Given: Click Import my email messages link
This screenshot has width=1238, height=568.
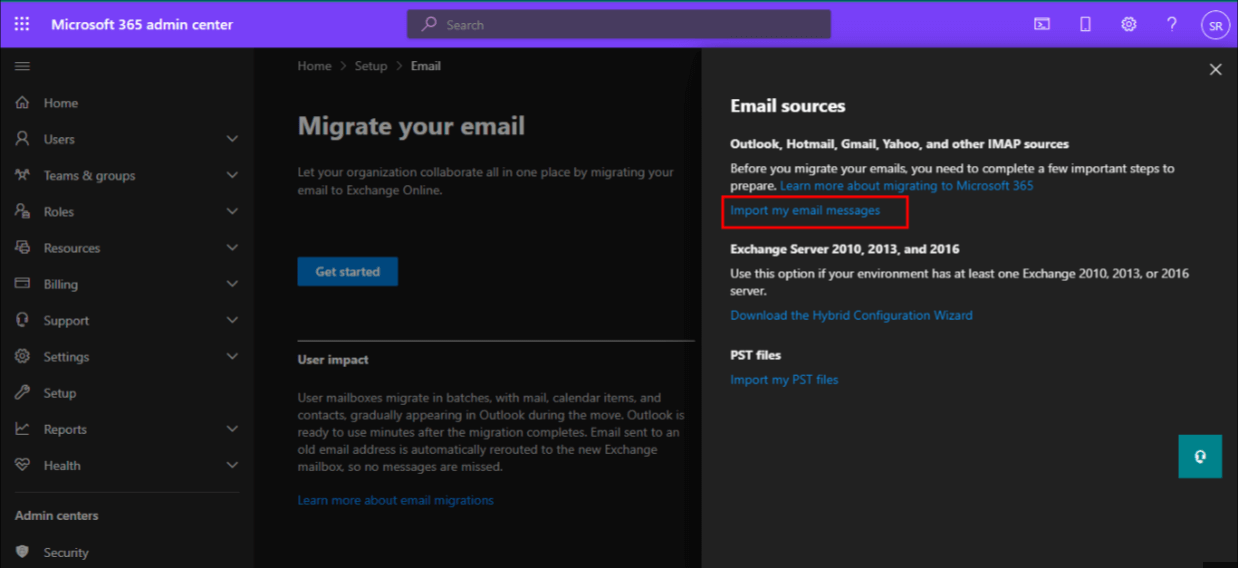Looking at the screenshot, I should click(805, 210).
